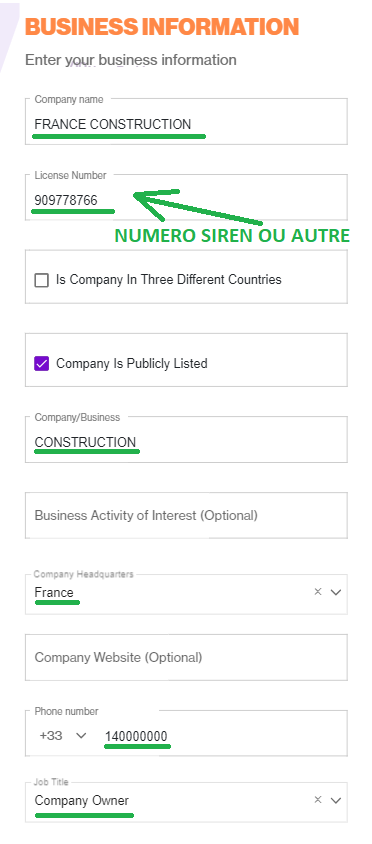Select the Company Owner job title value
Screen dimensions: 372x844
point(82,800)
